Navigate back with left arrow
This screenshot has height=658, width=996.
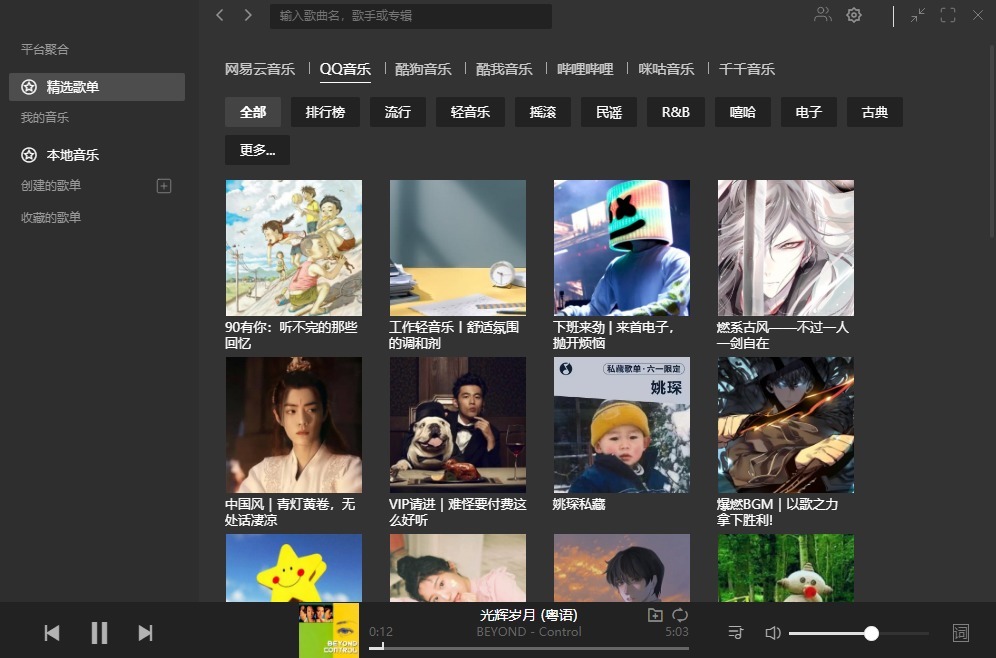pyautogui.click(x=220, y=15)
